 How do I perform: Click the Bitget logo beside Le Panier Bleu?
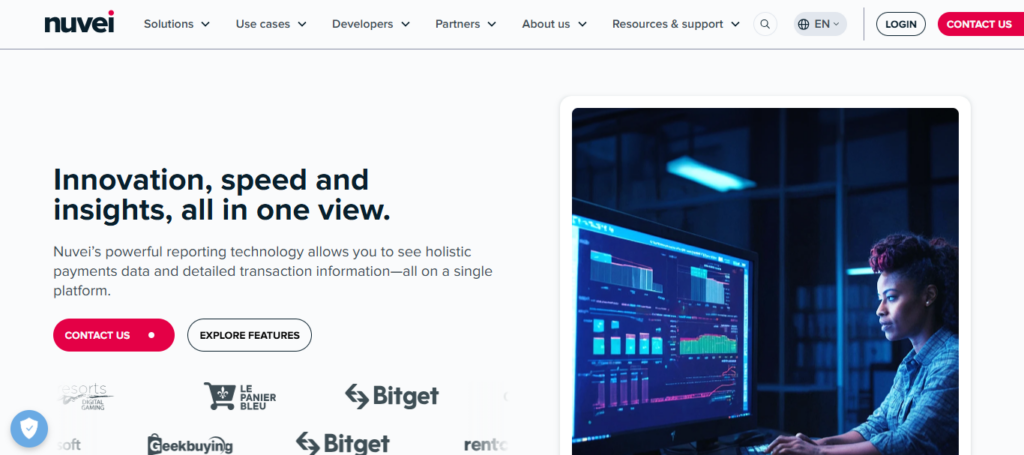click(x=392, y=396)
